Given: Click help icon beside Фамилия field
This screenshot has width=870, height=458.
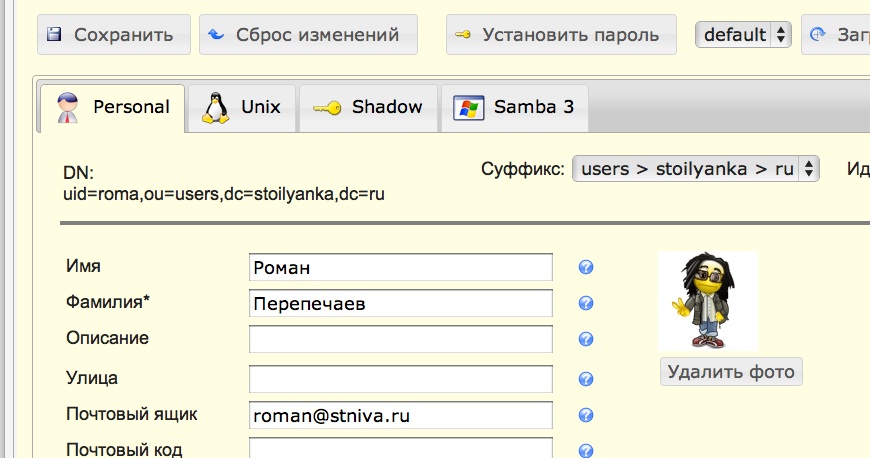Looking at the screenshot, I should tap(587, 304).
